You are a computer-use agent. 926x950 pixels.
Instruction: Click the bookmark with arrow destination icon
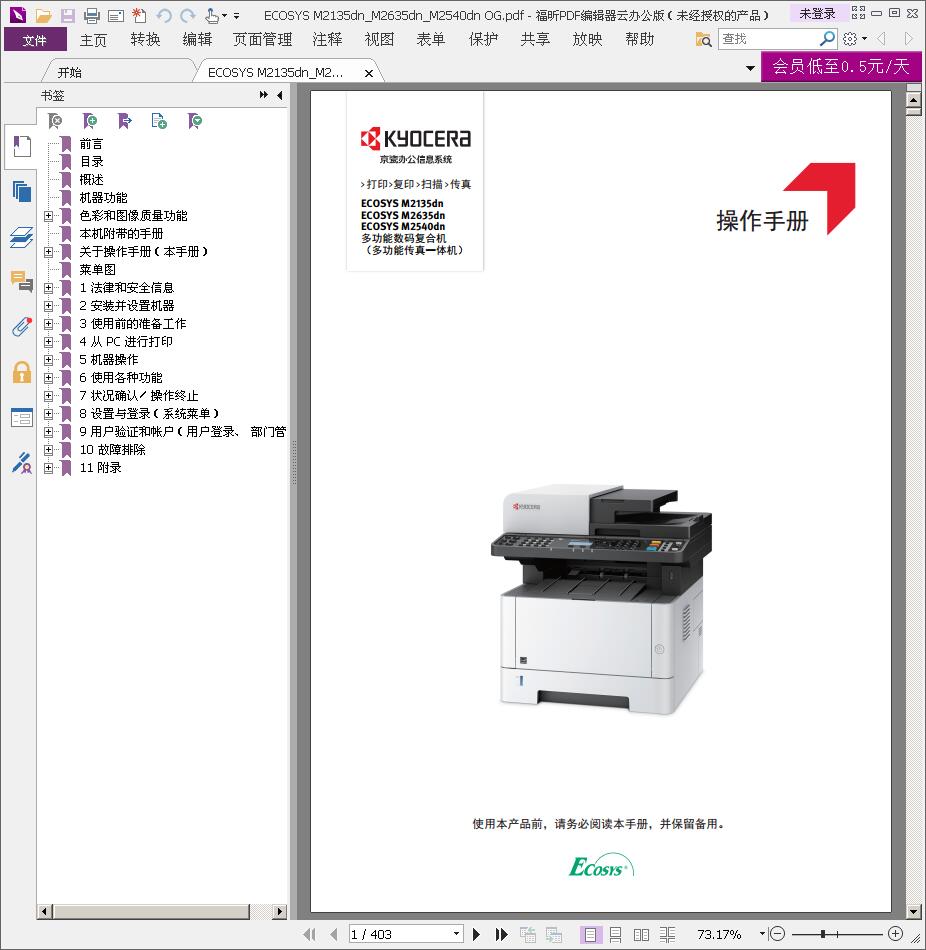point(124,121)
